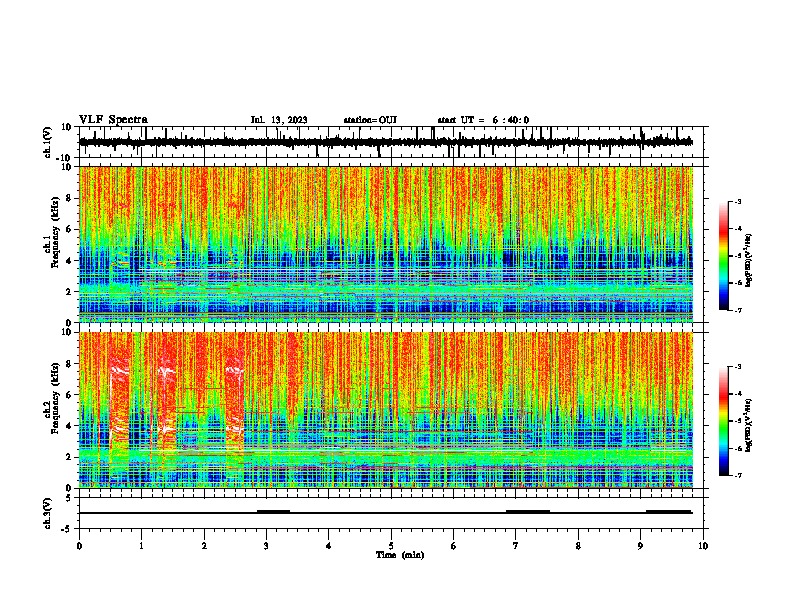Click the ch.1 spectrogram color bar
Image resolution: width=792 pixels, height=612 pixels.
[x=723, y=256]
